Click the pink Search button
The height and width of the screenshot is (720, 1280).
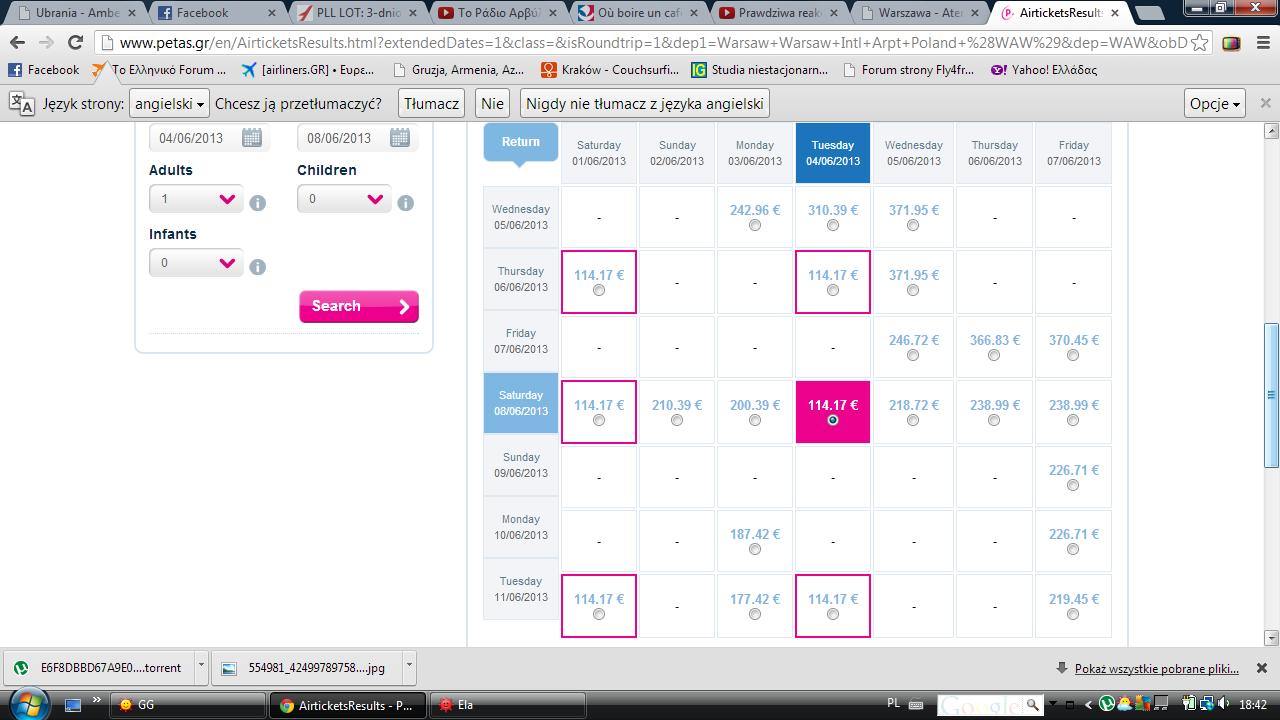pyautogui.click(x=359, y=306)
